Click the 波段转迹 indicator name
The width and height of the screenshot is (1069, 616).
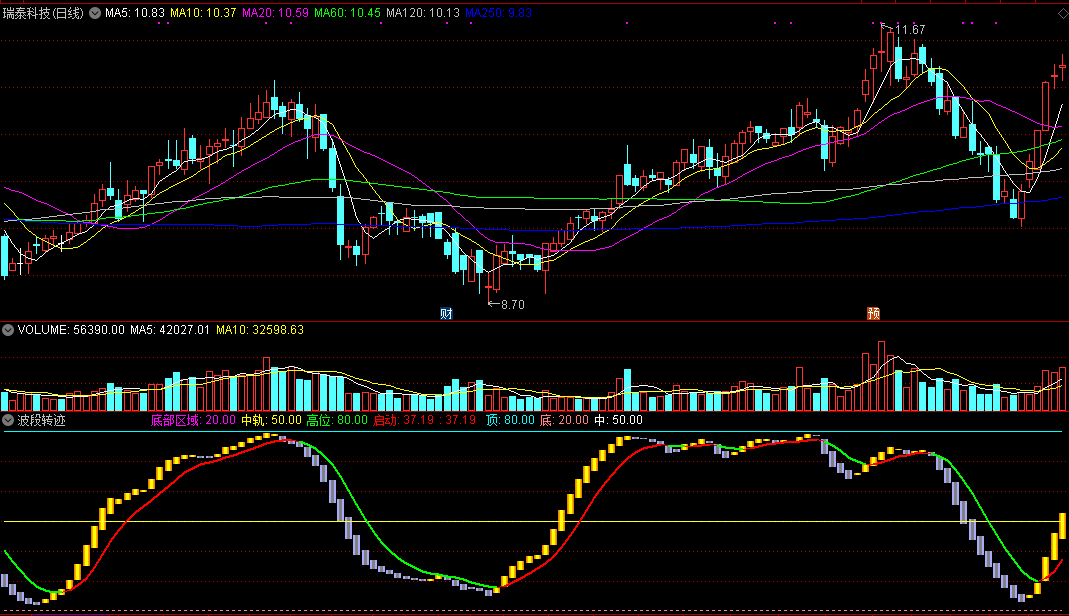(42, 420)
